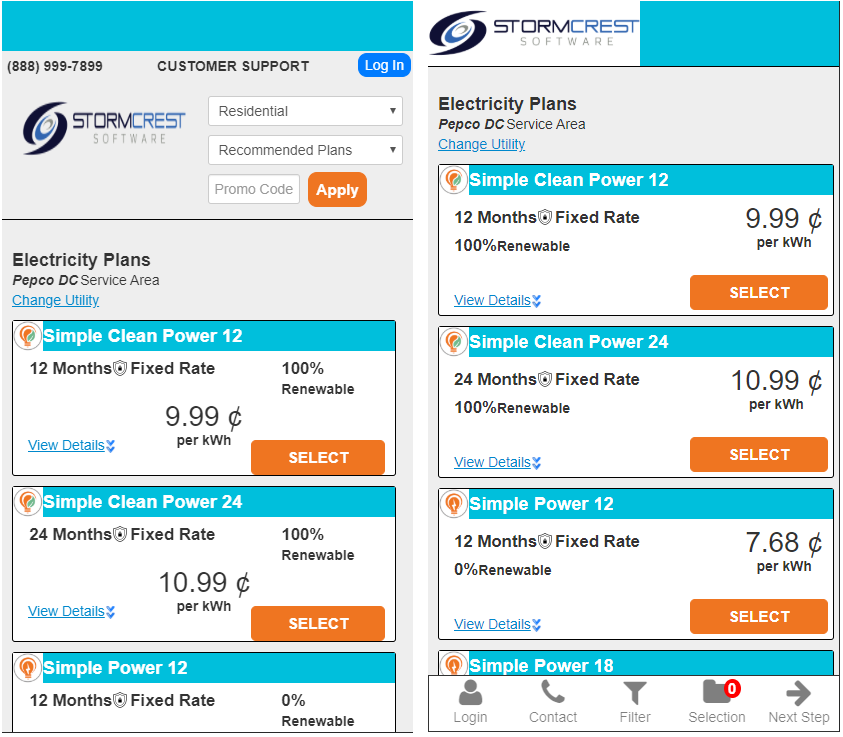Click the Change Utility link in the left panel
843x737 pixels.
pos(56,300)
